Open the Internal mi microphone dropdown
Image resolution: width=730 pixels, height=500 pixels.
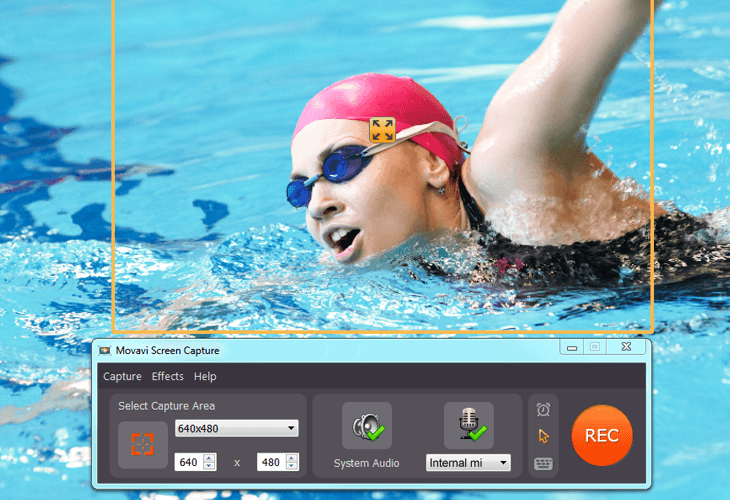(468, 463)
